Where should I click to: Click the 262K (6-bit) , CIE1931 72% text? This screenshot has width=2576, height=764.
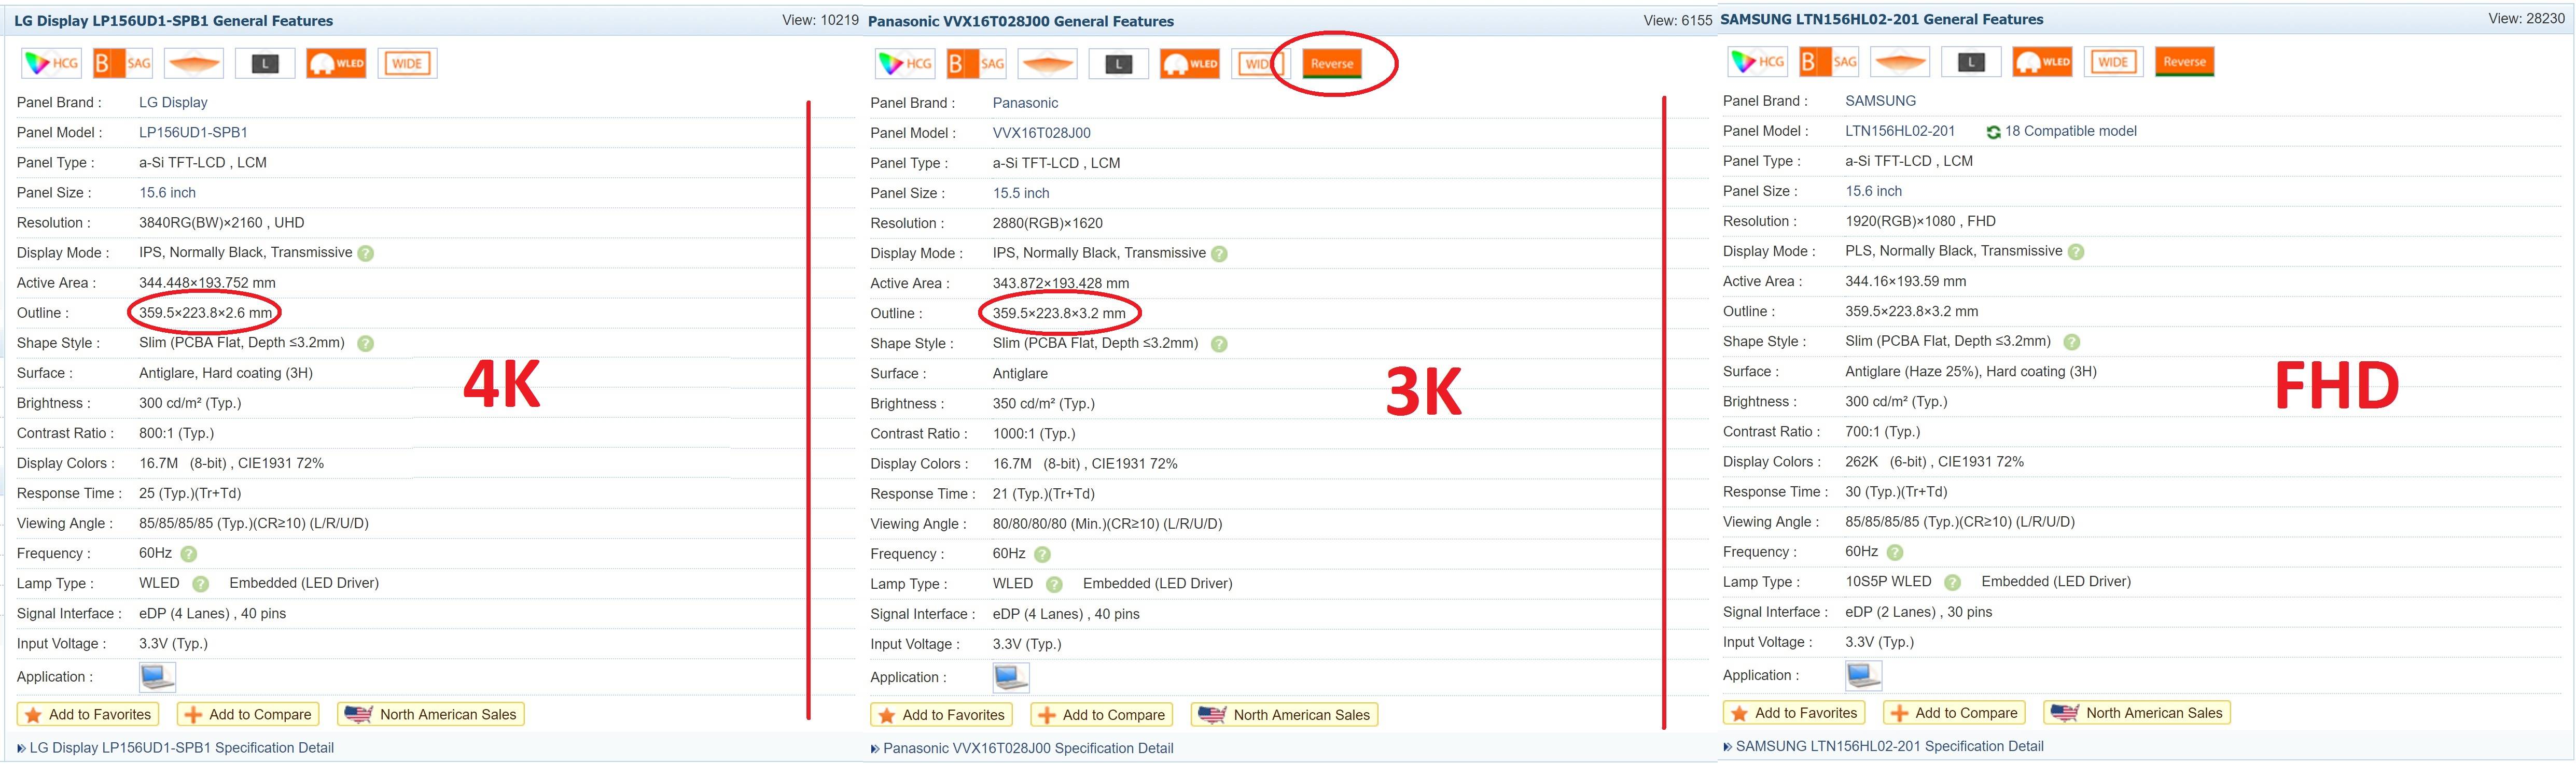click(1935, 463)
